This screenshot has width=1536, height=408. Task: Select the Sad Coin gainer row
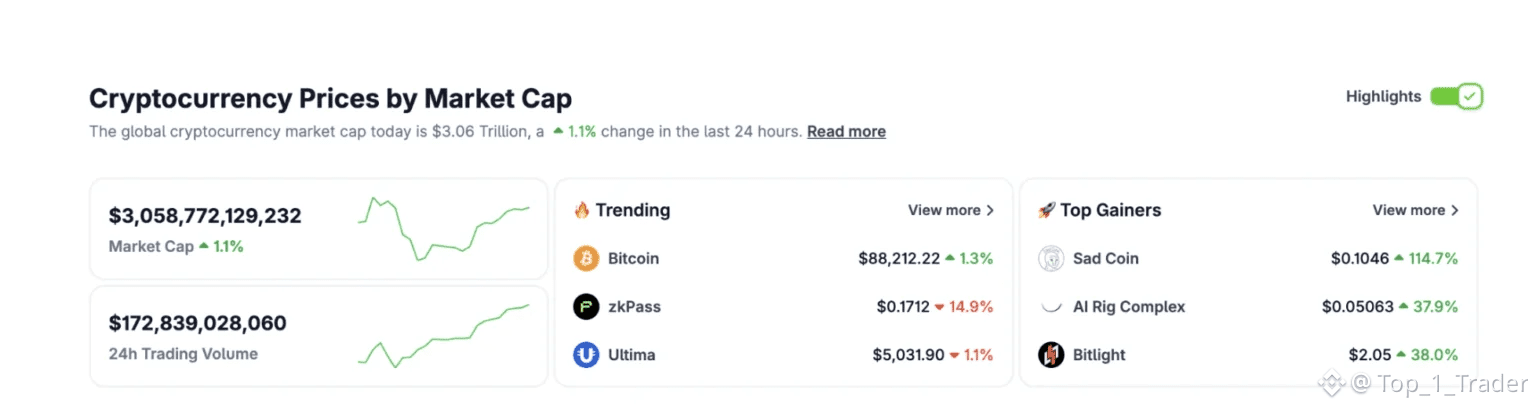1248,258
